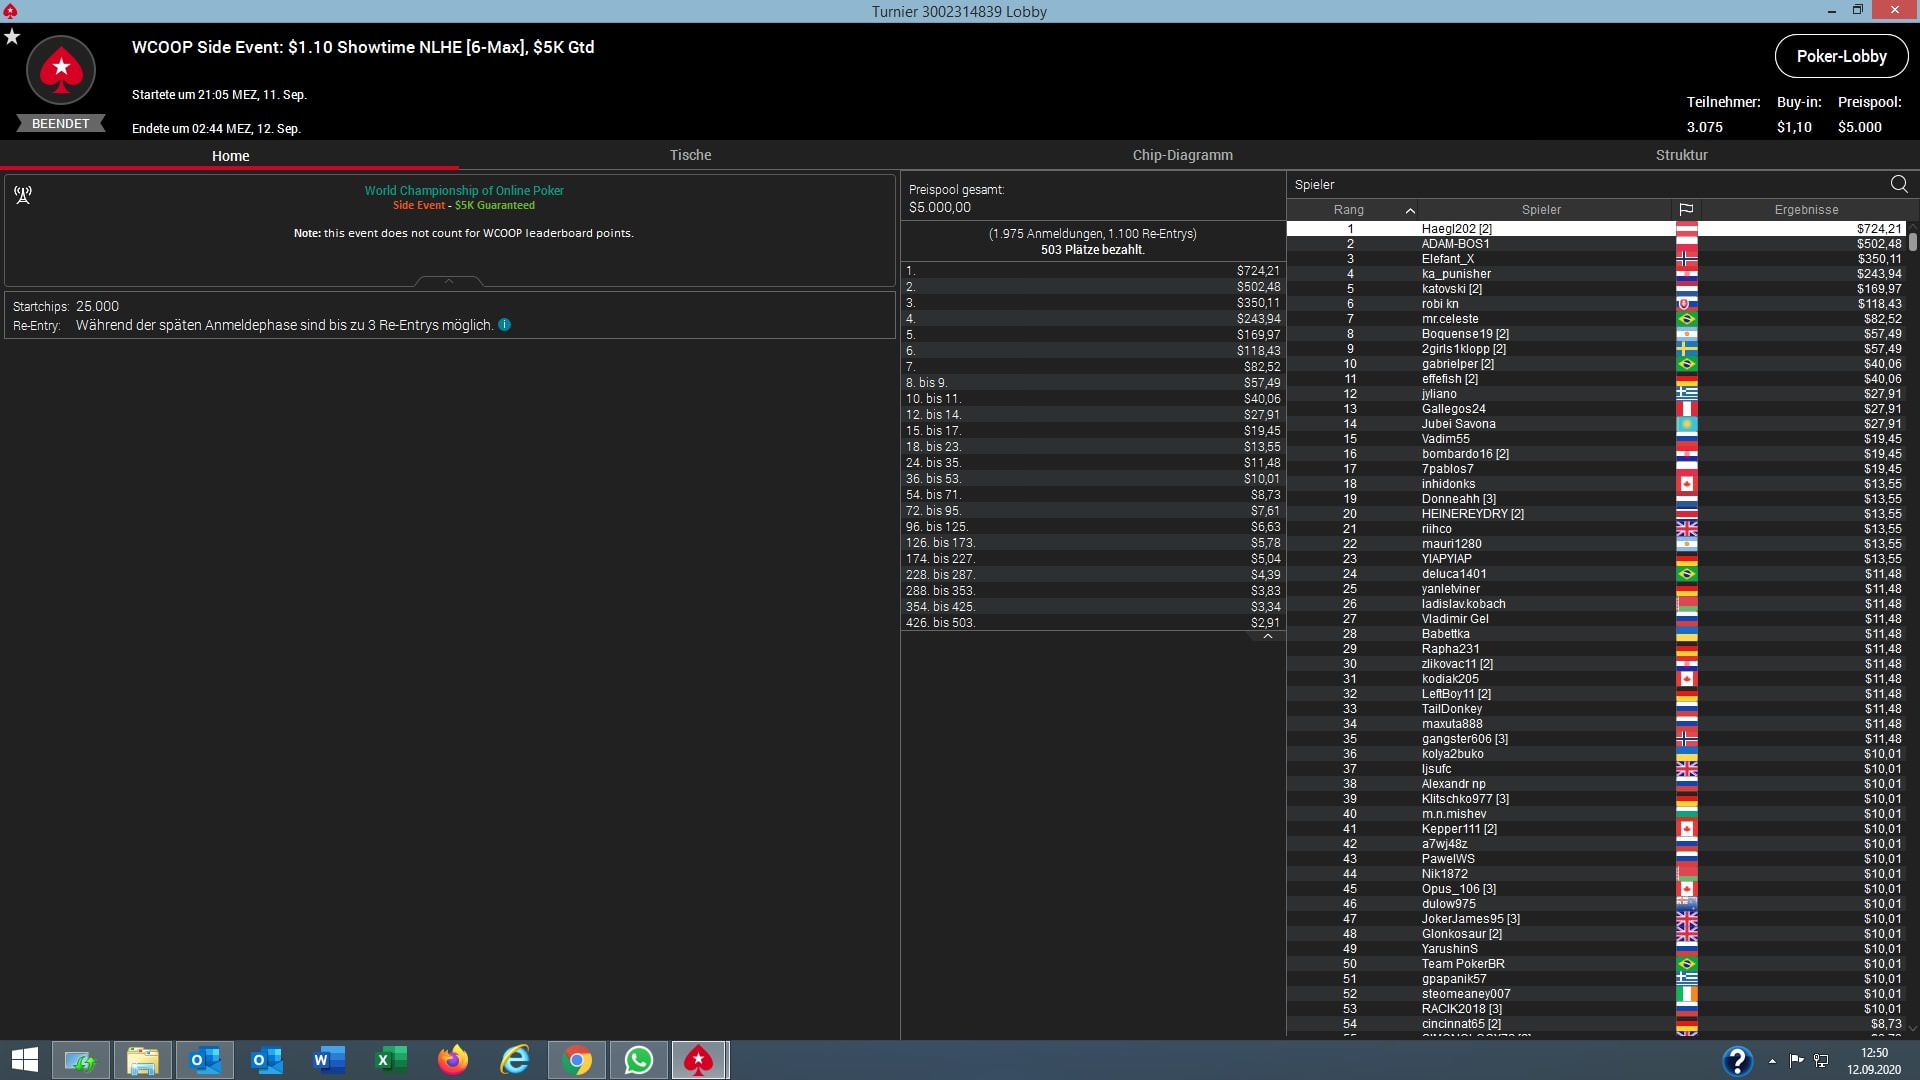This screenshot has width=1920, height=1080.
Task: Click the Windows Start button
Action: 25,1060
